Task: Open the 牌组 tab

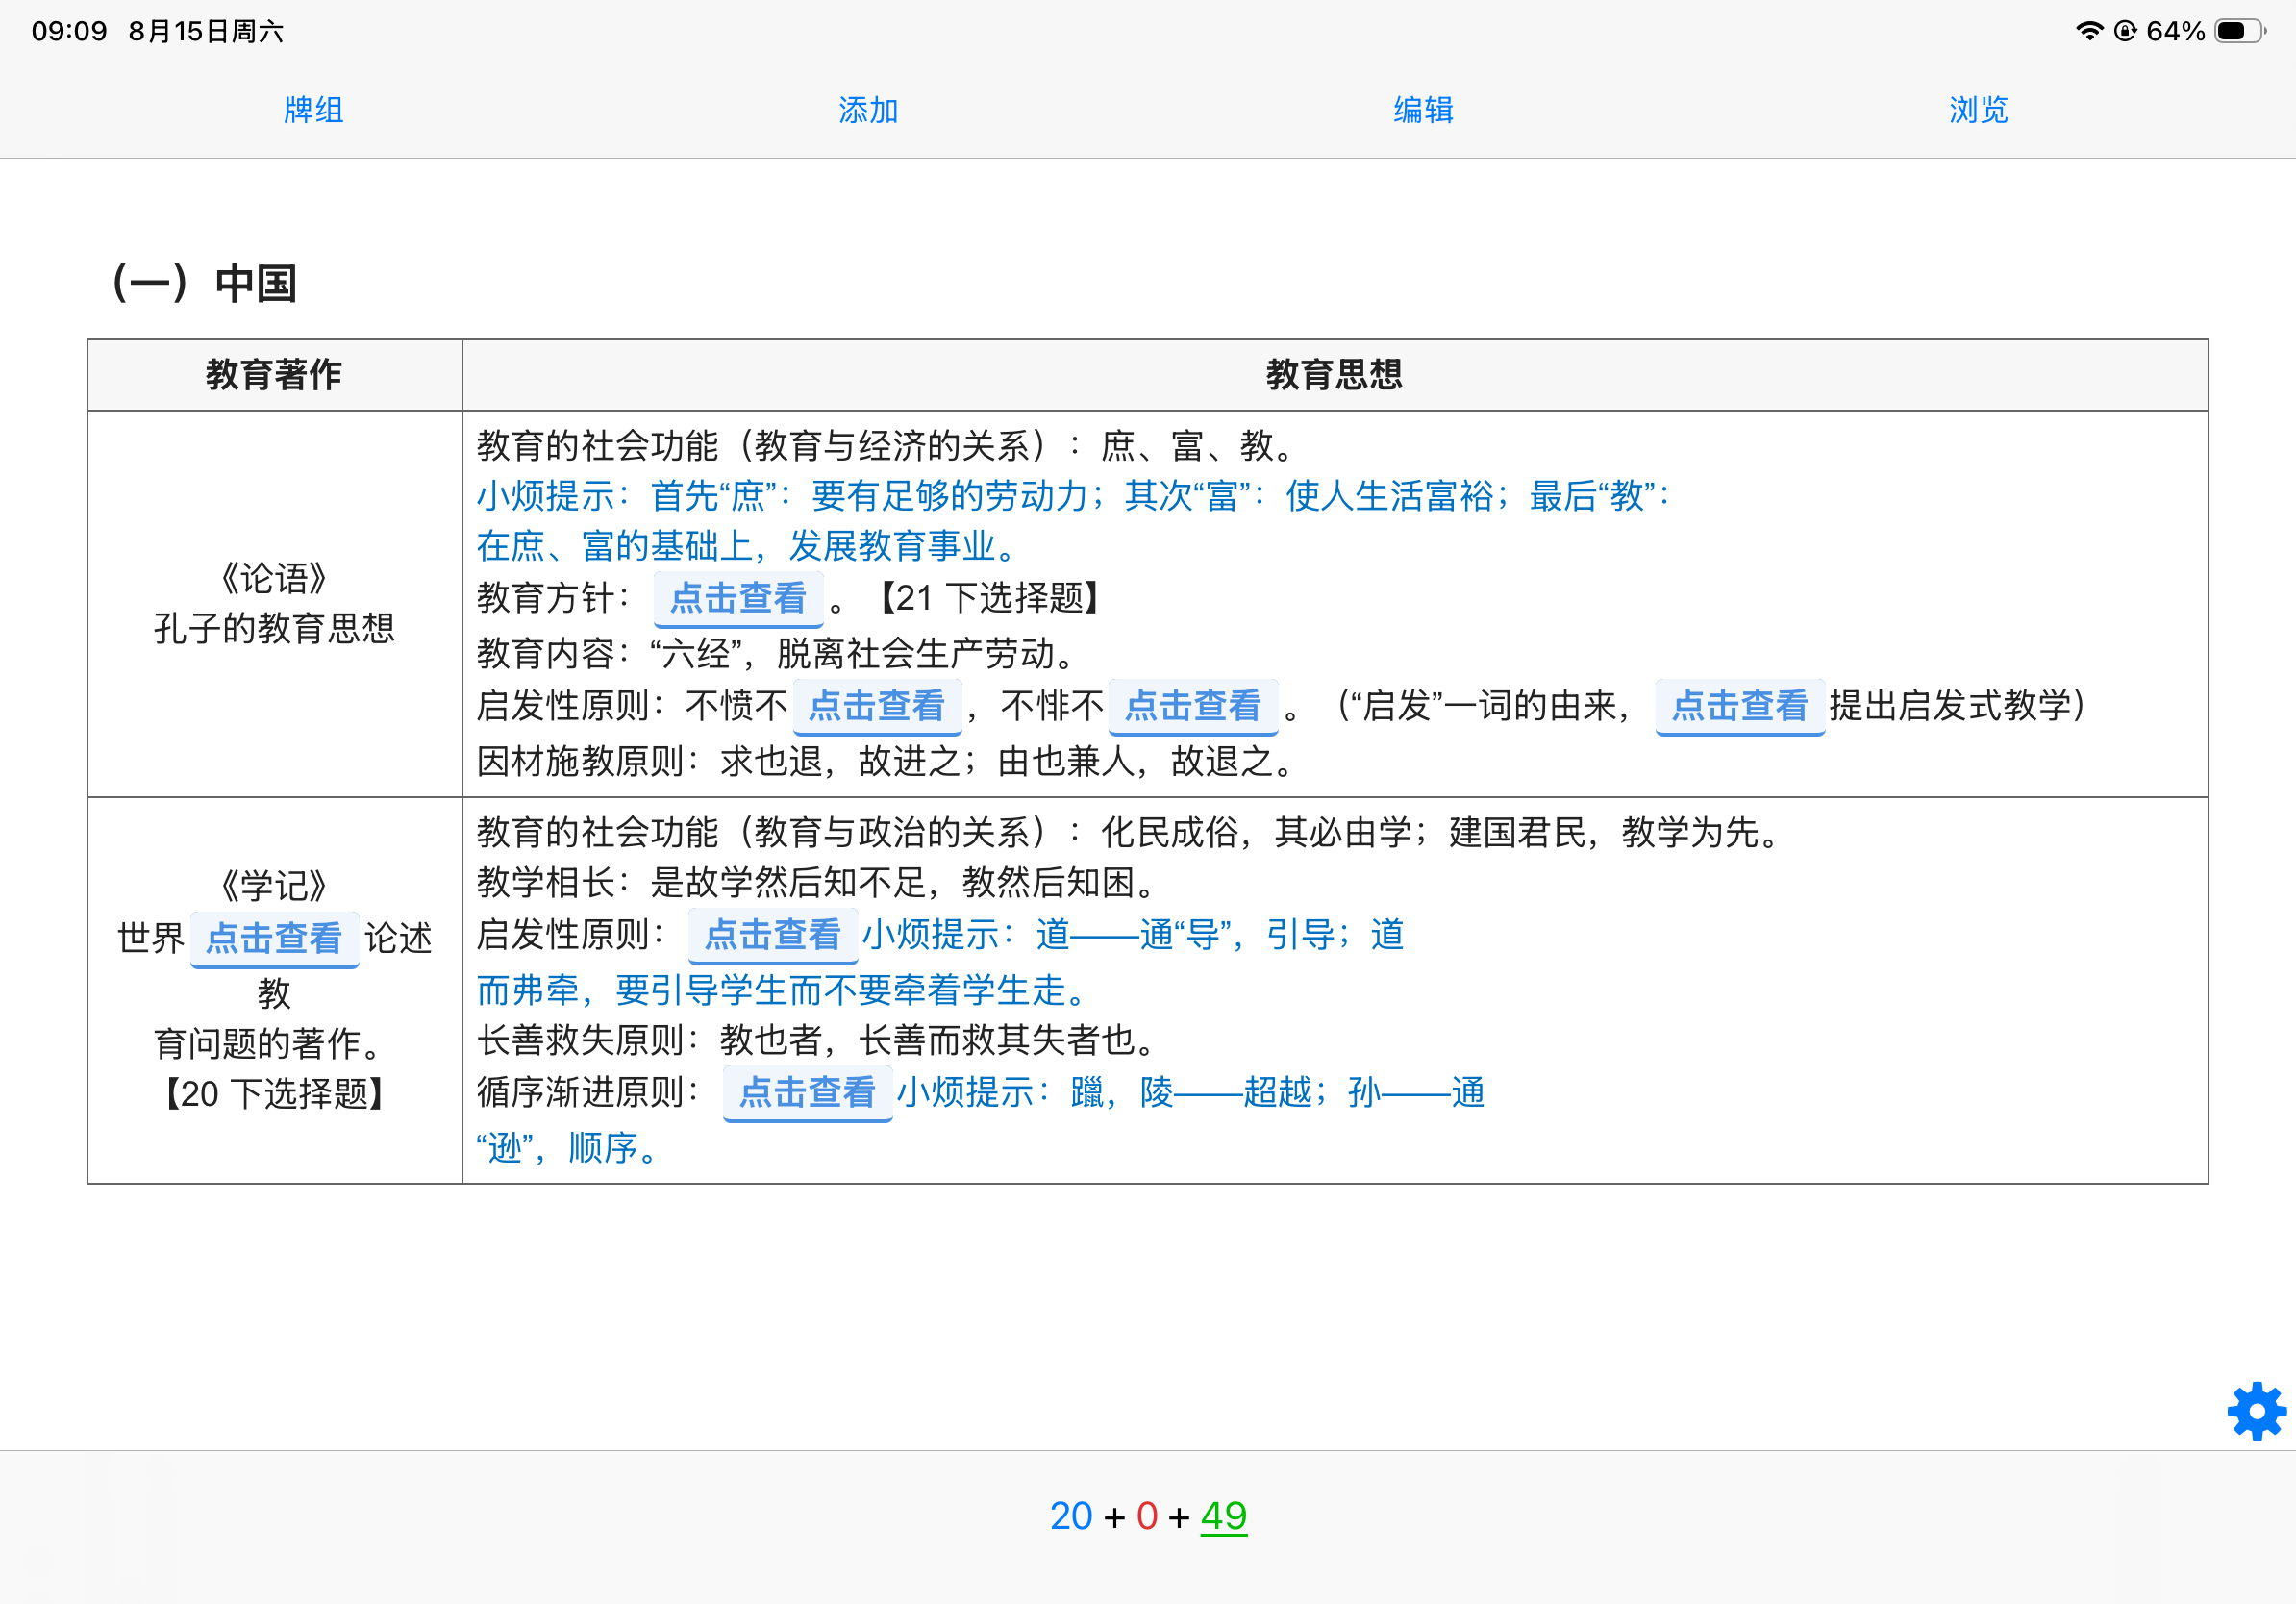Action: [x=313, y=110]
